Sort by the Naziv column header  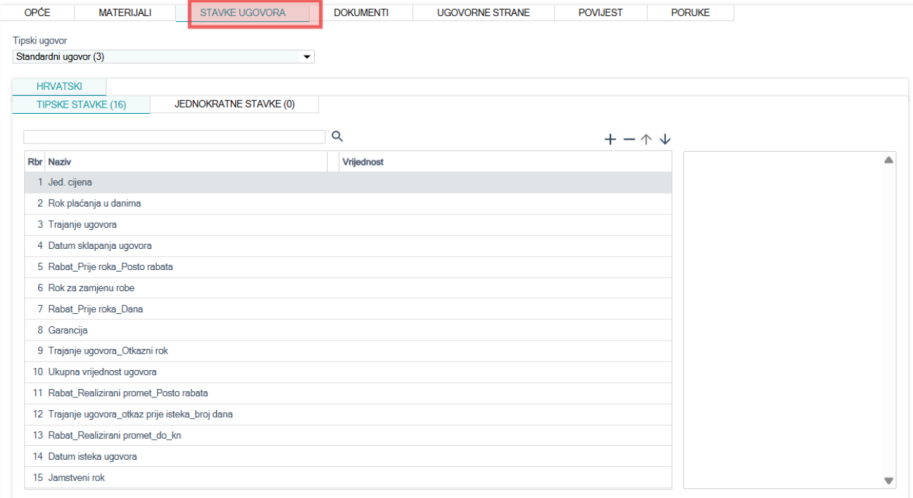tap(185, 162)
